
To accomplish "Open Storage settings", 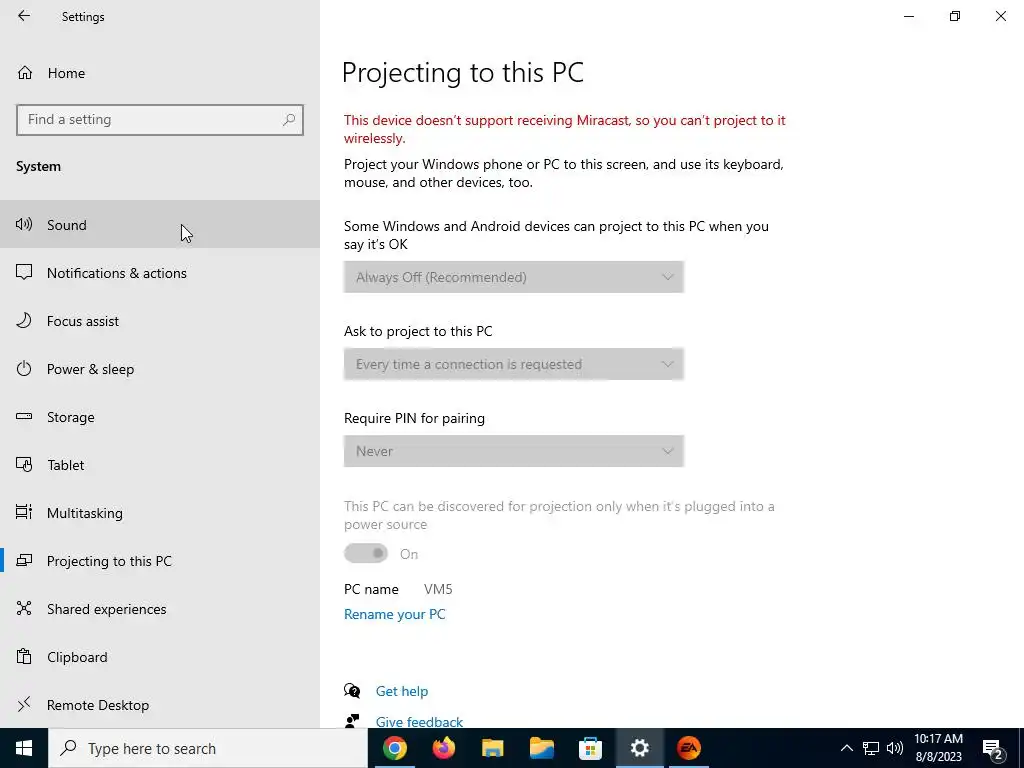I will pyautogui.click(x=160, y=417).
